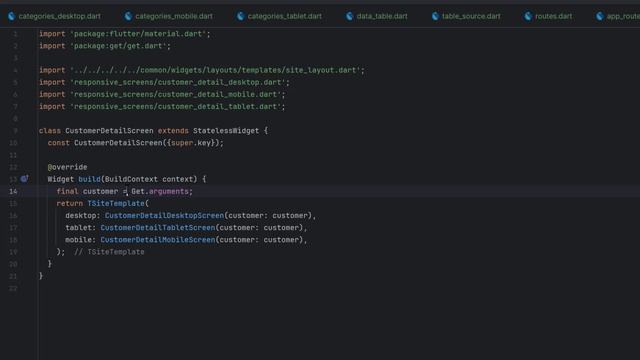Switch to table_source.dart tab
This screenshot has width=640, height=360.
pos(466,16)
